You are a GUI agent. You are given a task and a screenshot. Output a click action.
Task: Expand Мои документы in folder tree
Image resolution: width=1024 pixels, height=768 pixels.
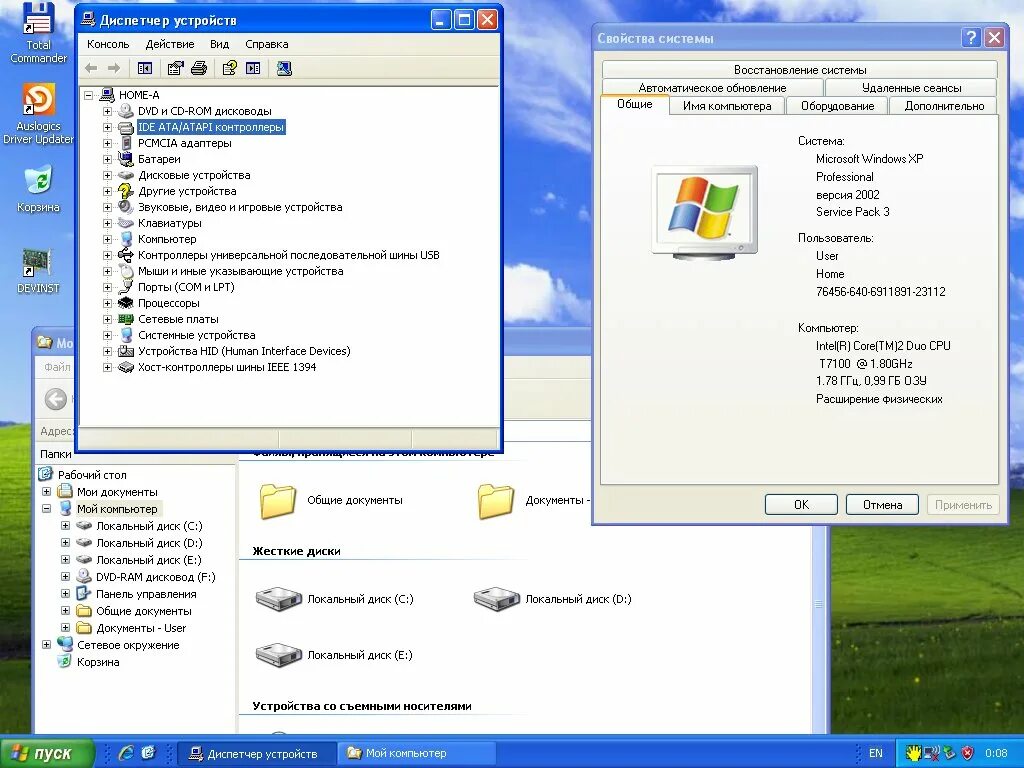click(46, 492)
